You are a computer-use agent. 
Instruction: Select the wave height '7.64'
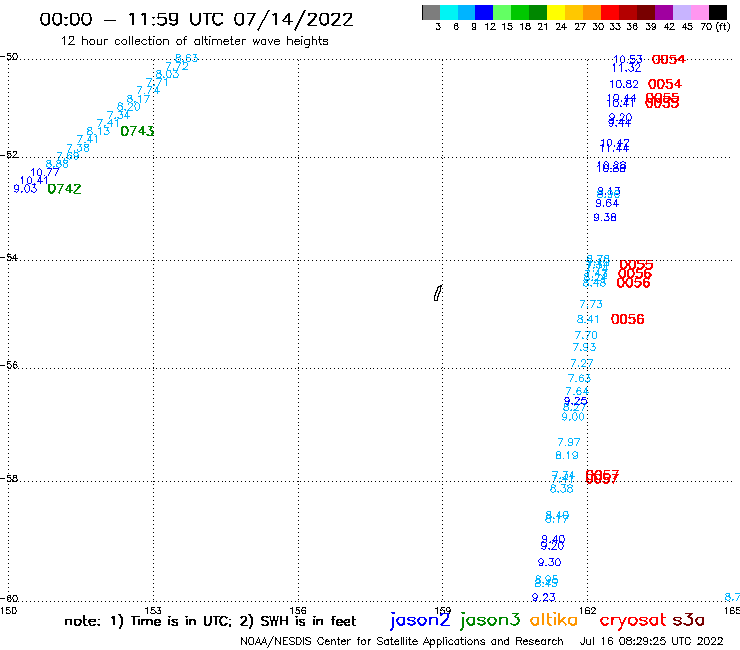coord(577,391)
